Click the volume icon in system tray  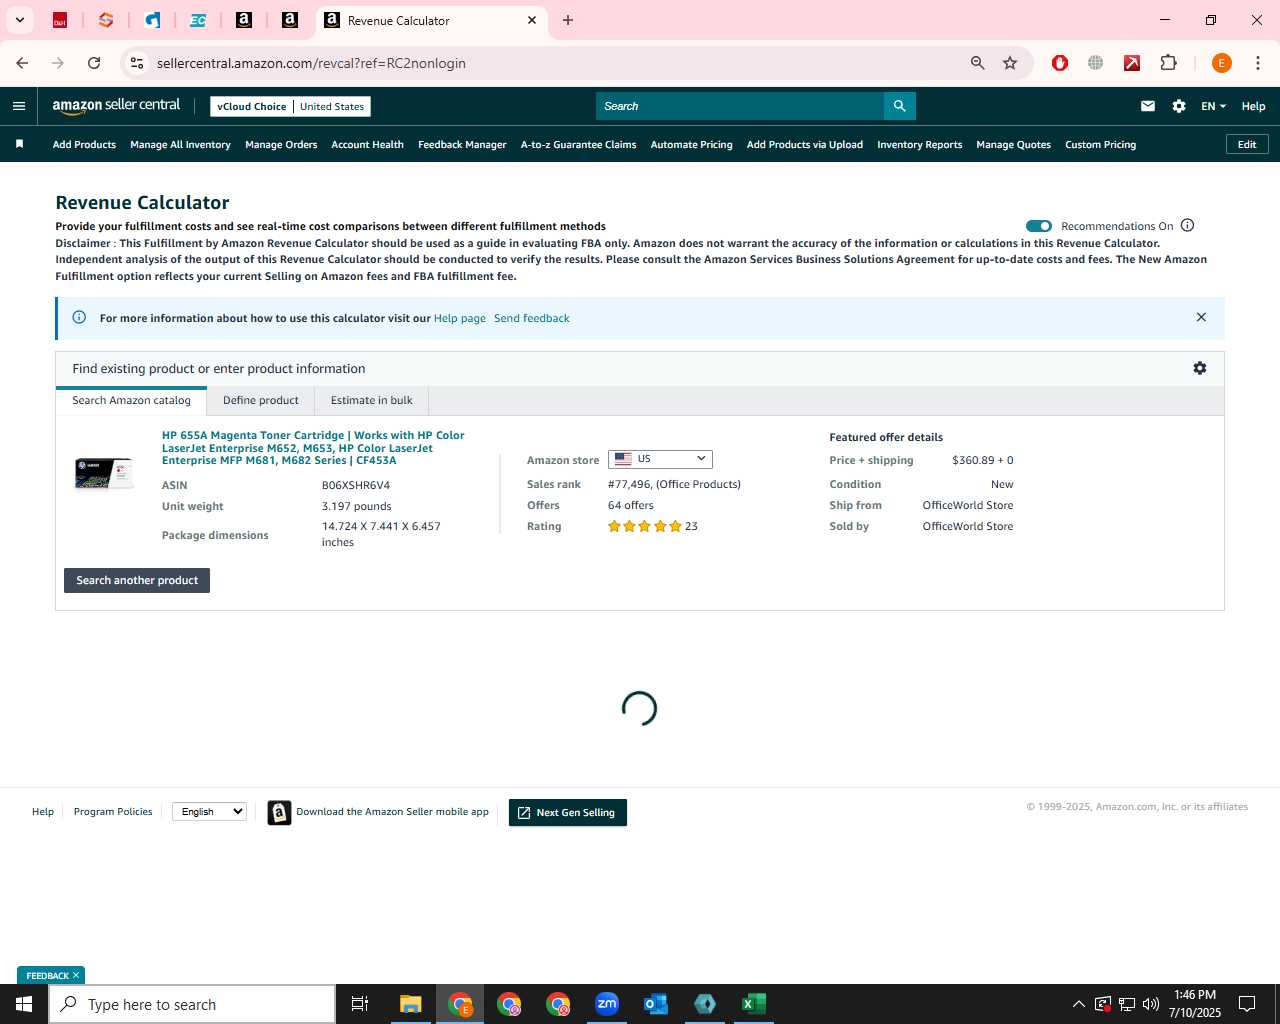tap(1151, 1004)
